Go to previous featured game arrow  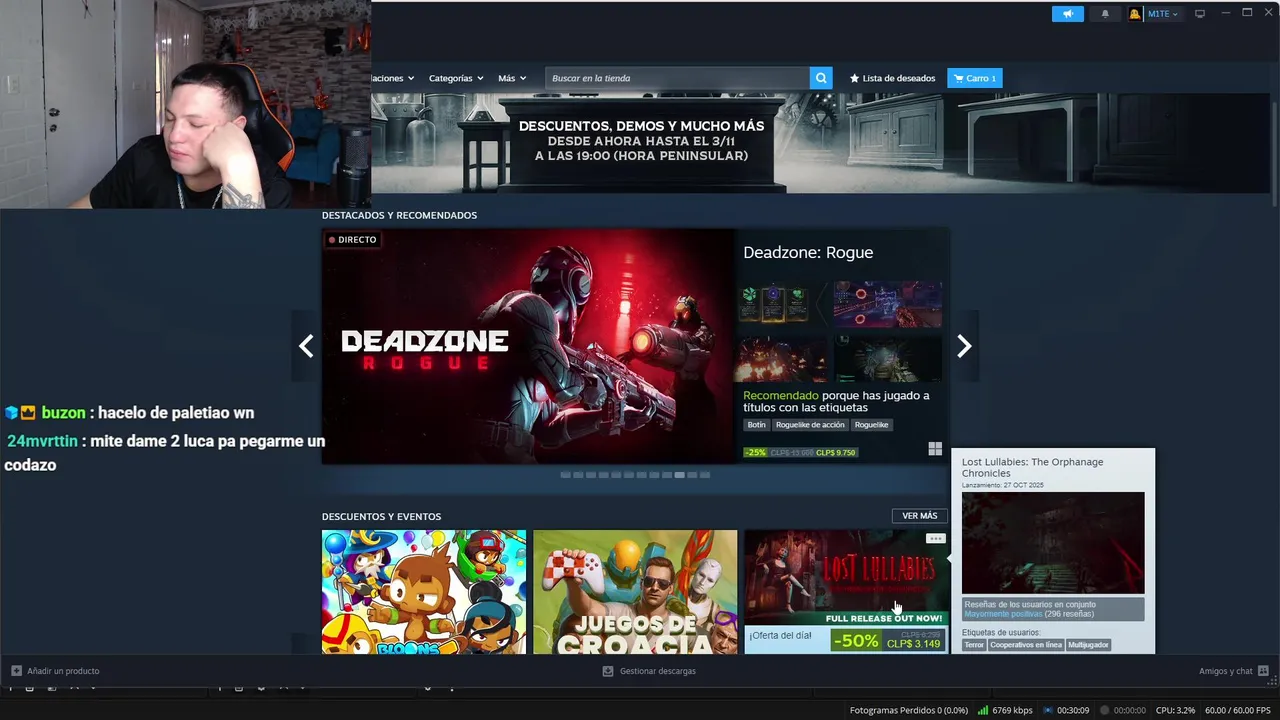pos(306,346)
